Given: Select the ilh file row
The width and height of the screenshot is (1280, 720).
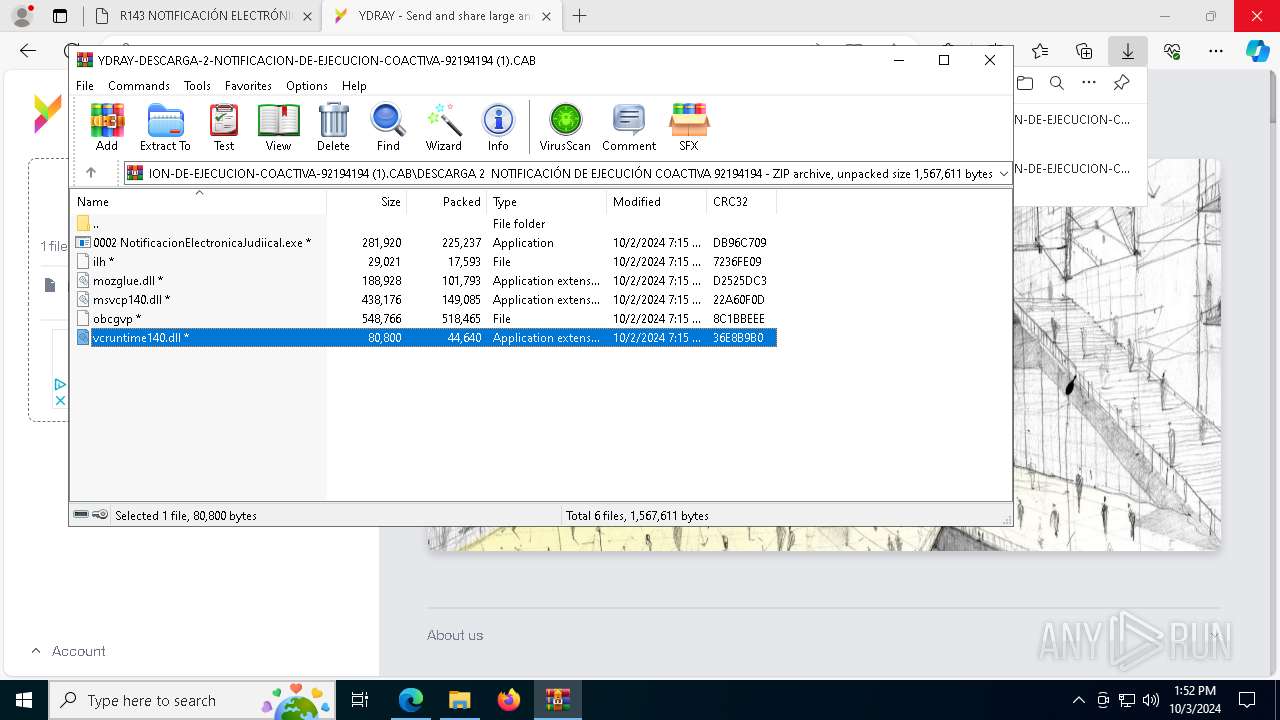Looking at the screenshot, I should tap(424, 262).
